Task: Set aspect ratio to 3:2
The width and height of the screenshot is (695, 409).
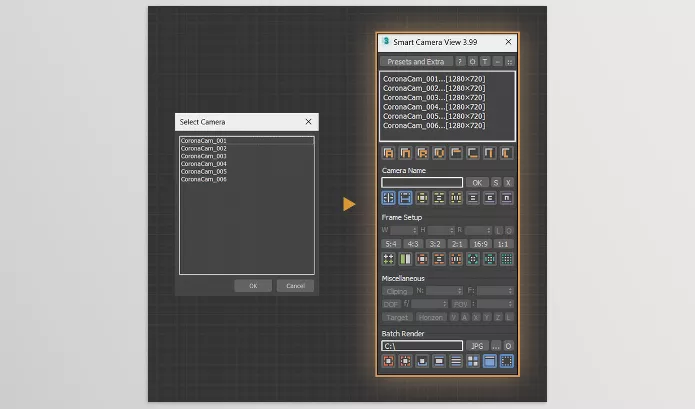Action: tap(435, 244)
